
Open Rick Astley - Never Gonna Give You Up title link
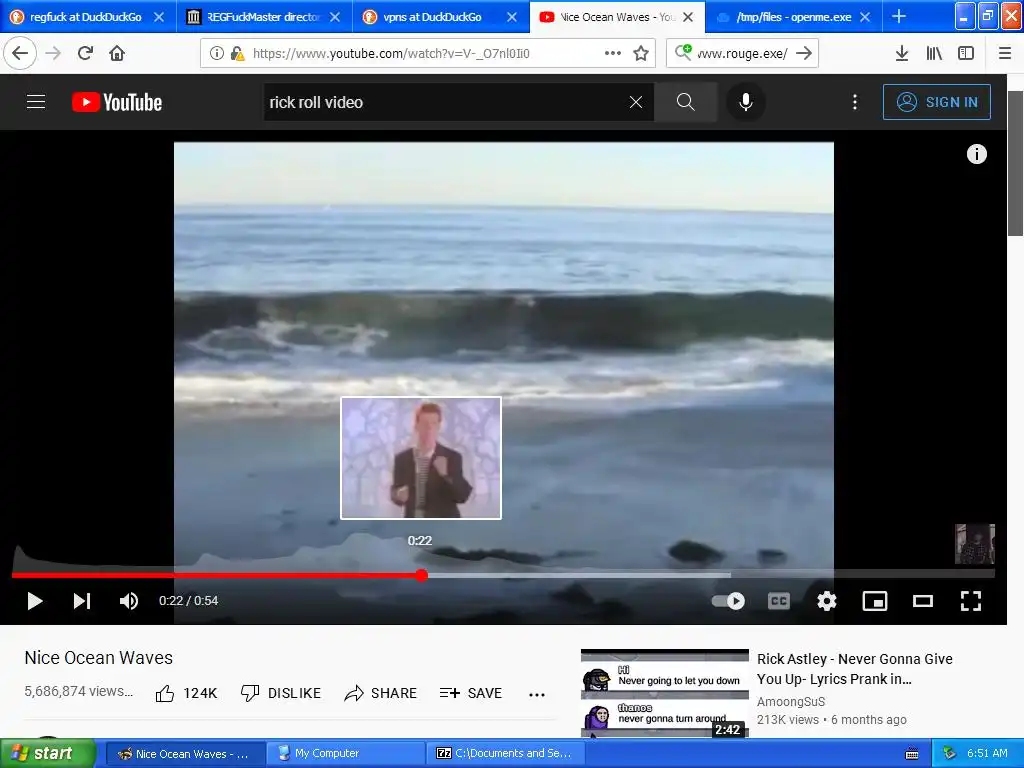pyautogui.click(x=855, y=669)
